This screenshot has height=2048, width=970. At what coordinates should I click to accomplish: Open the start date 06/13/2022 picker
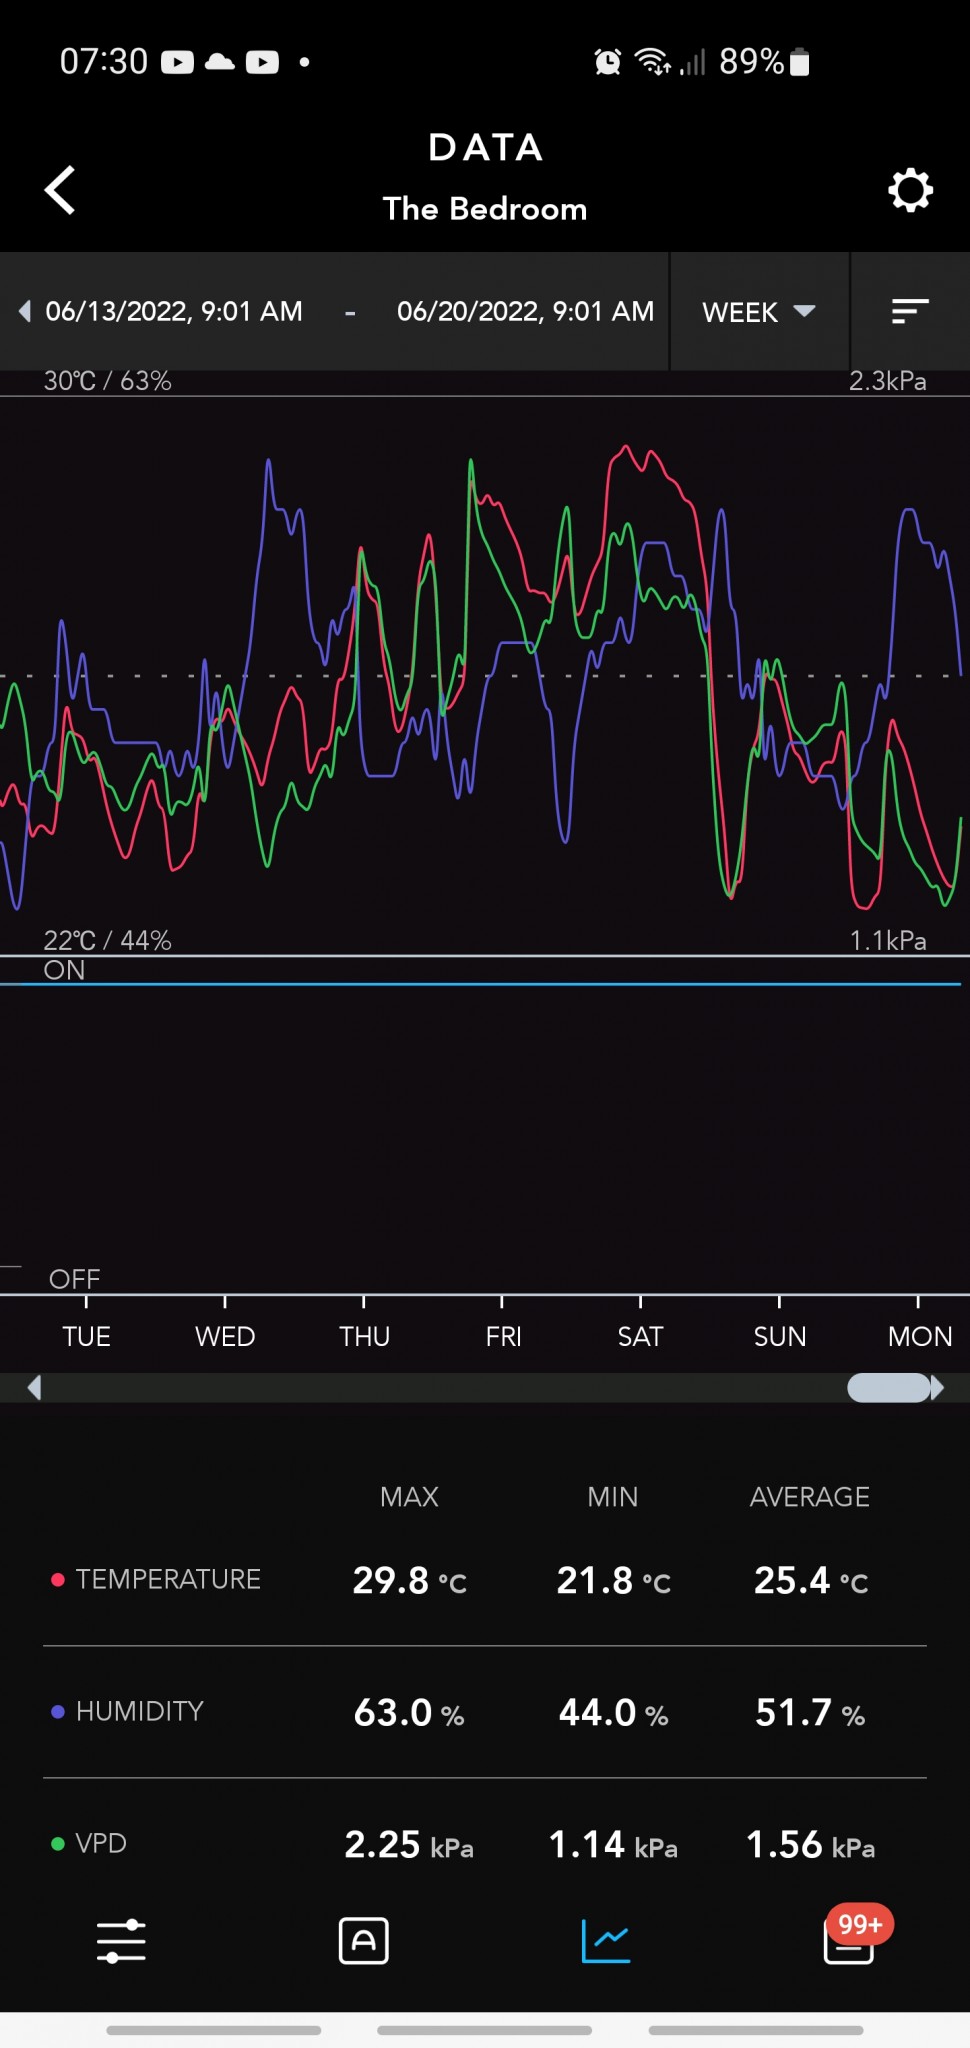[x=174, y=312]
